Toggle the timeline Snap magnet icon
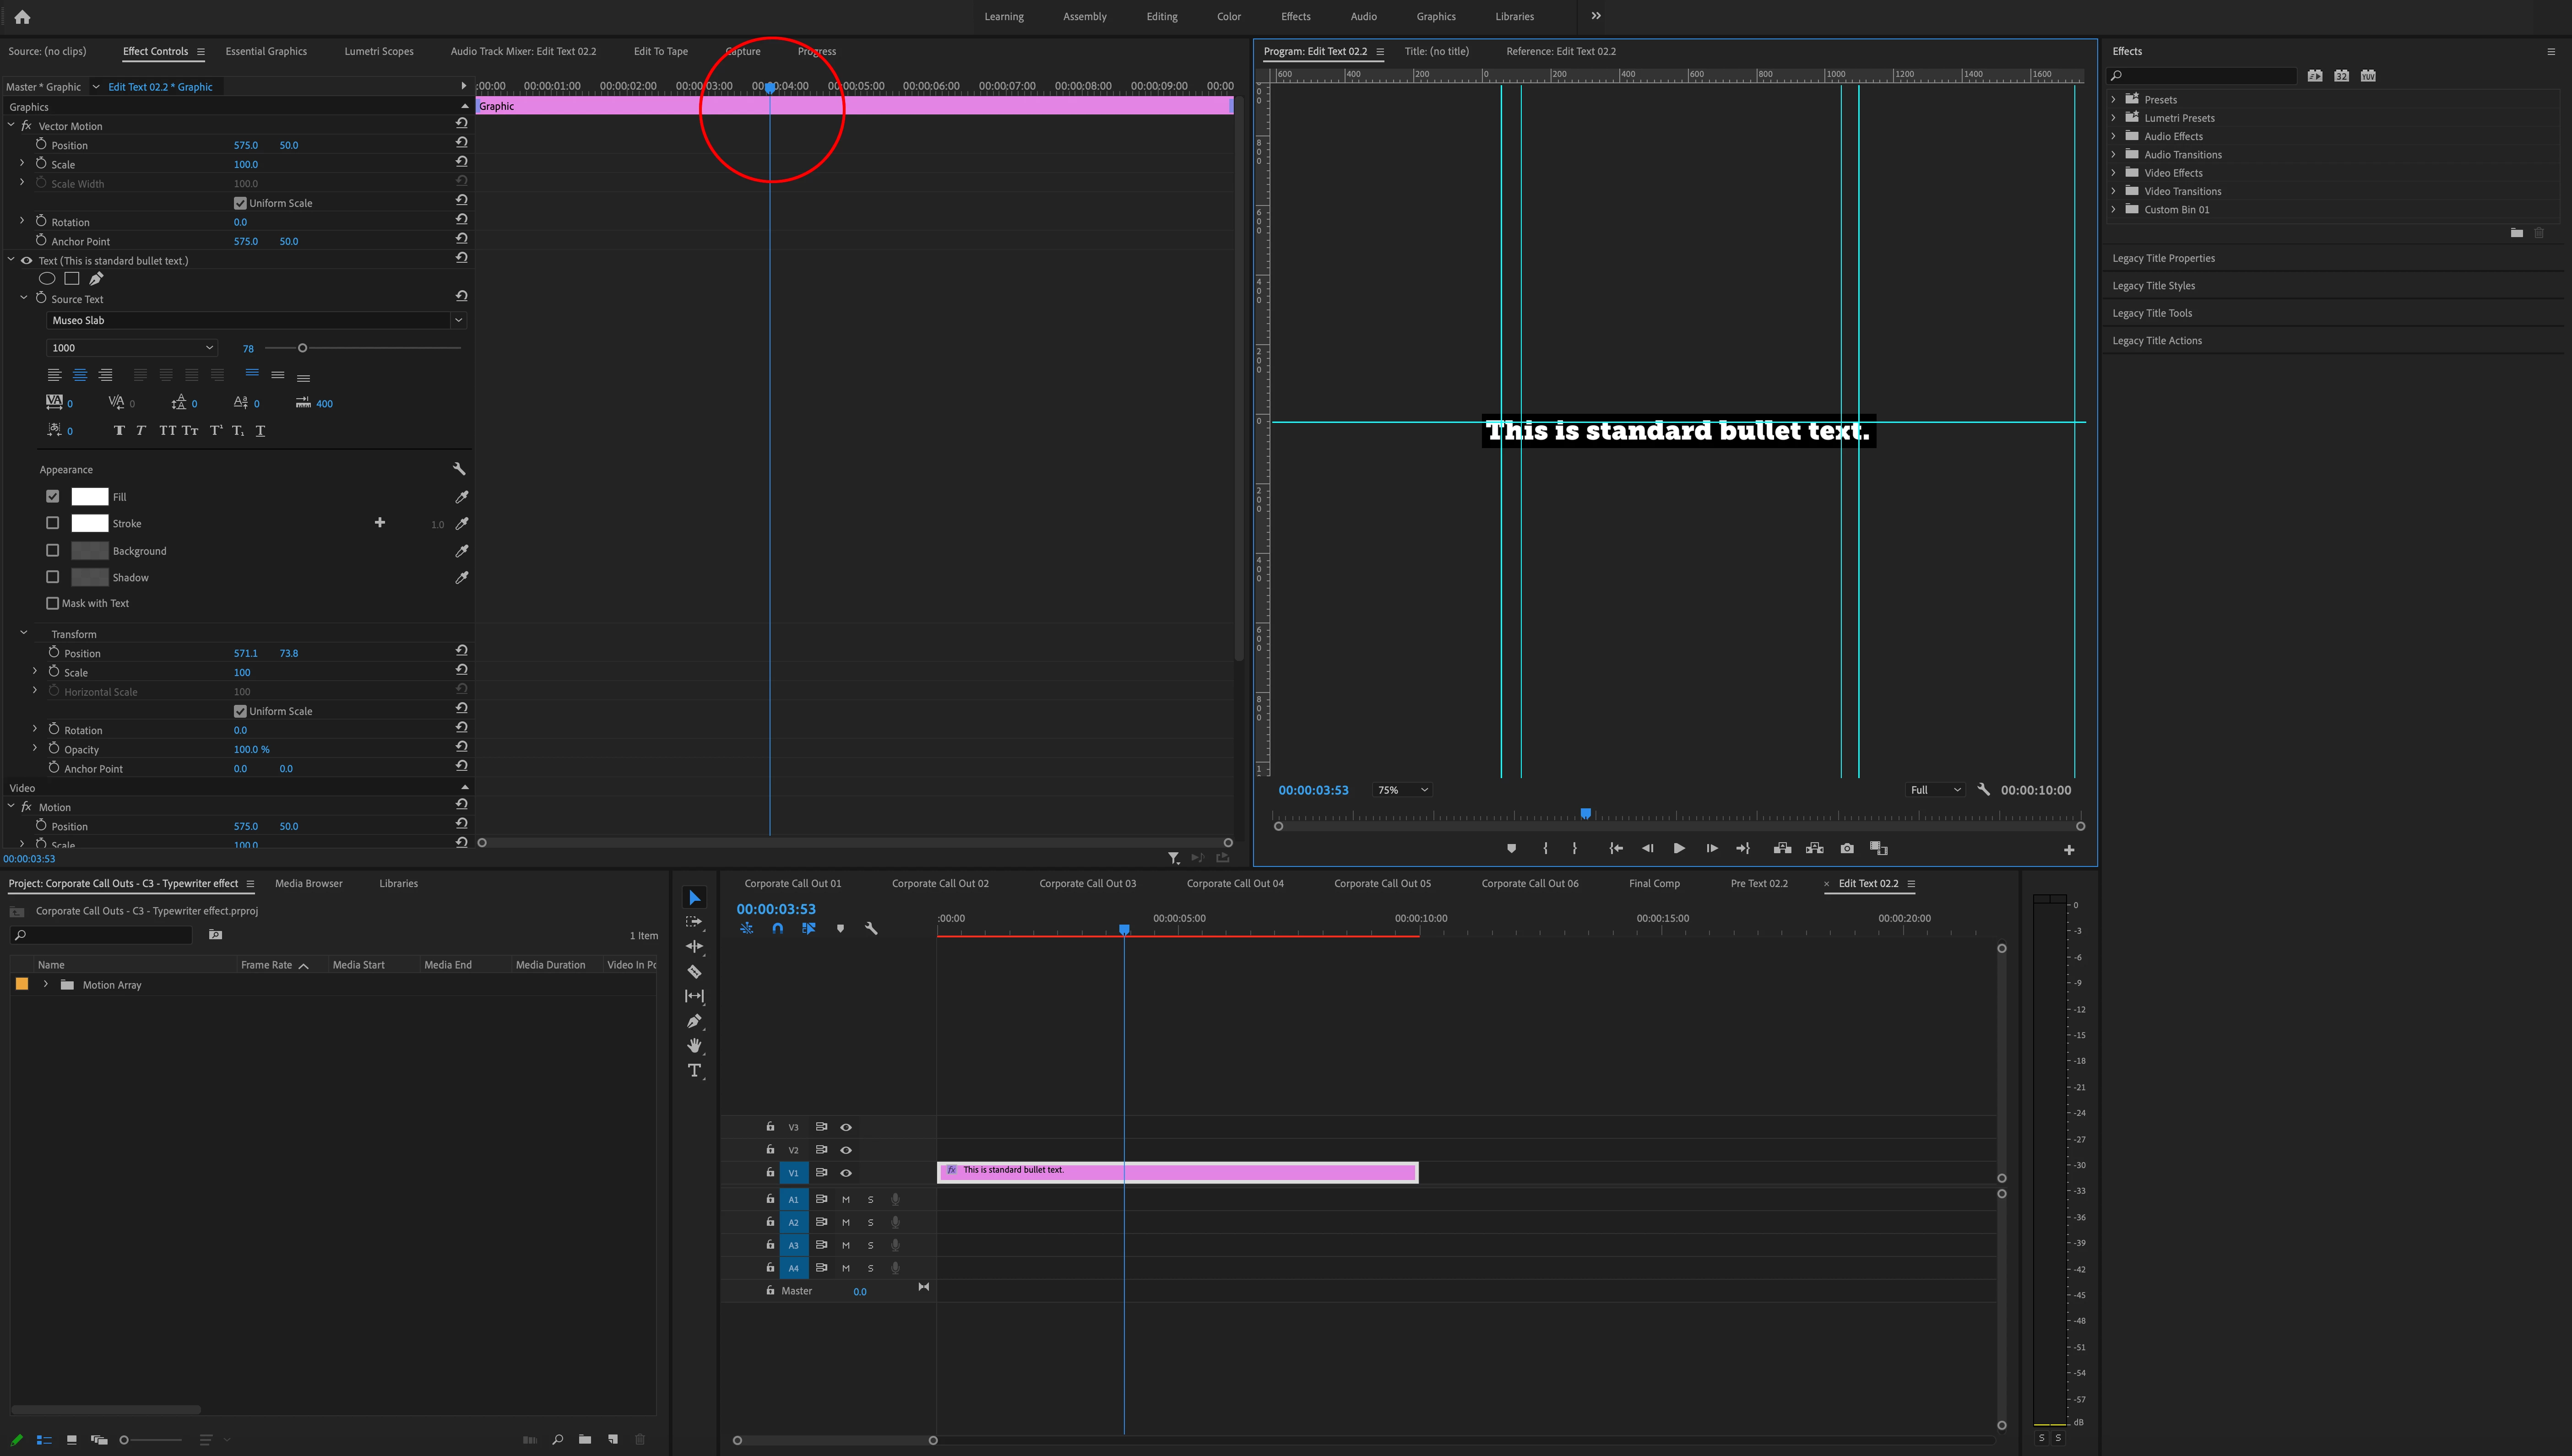Screen dimensions: 2572x1456 (x=778, y=928)
